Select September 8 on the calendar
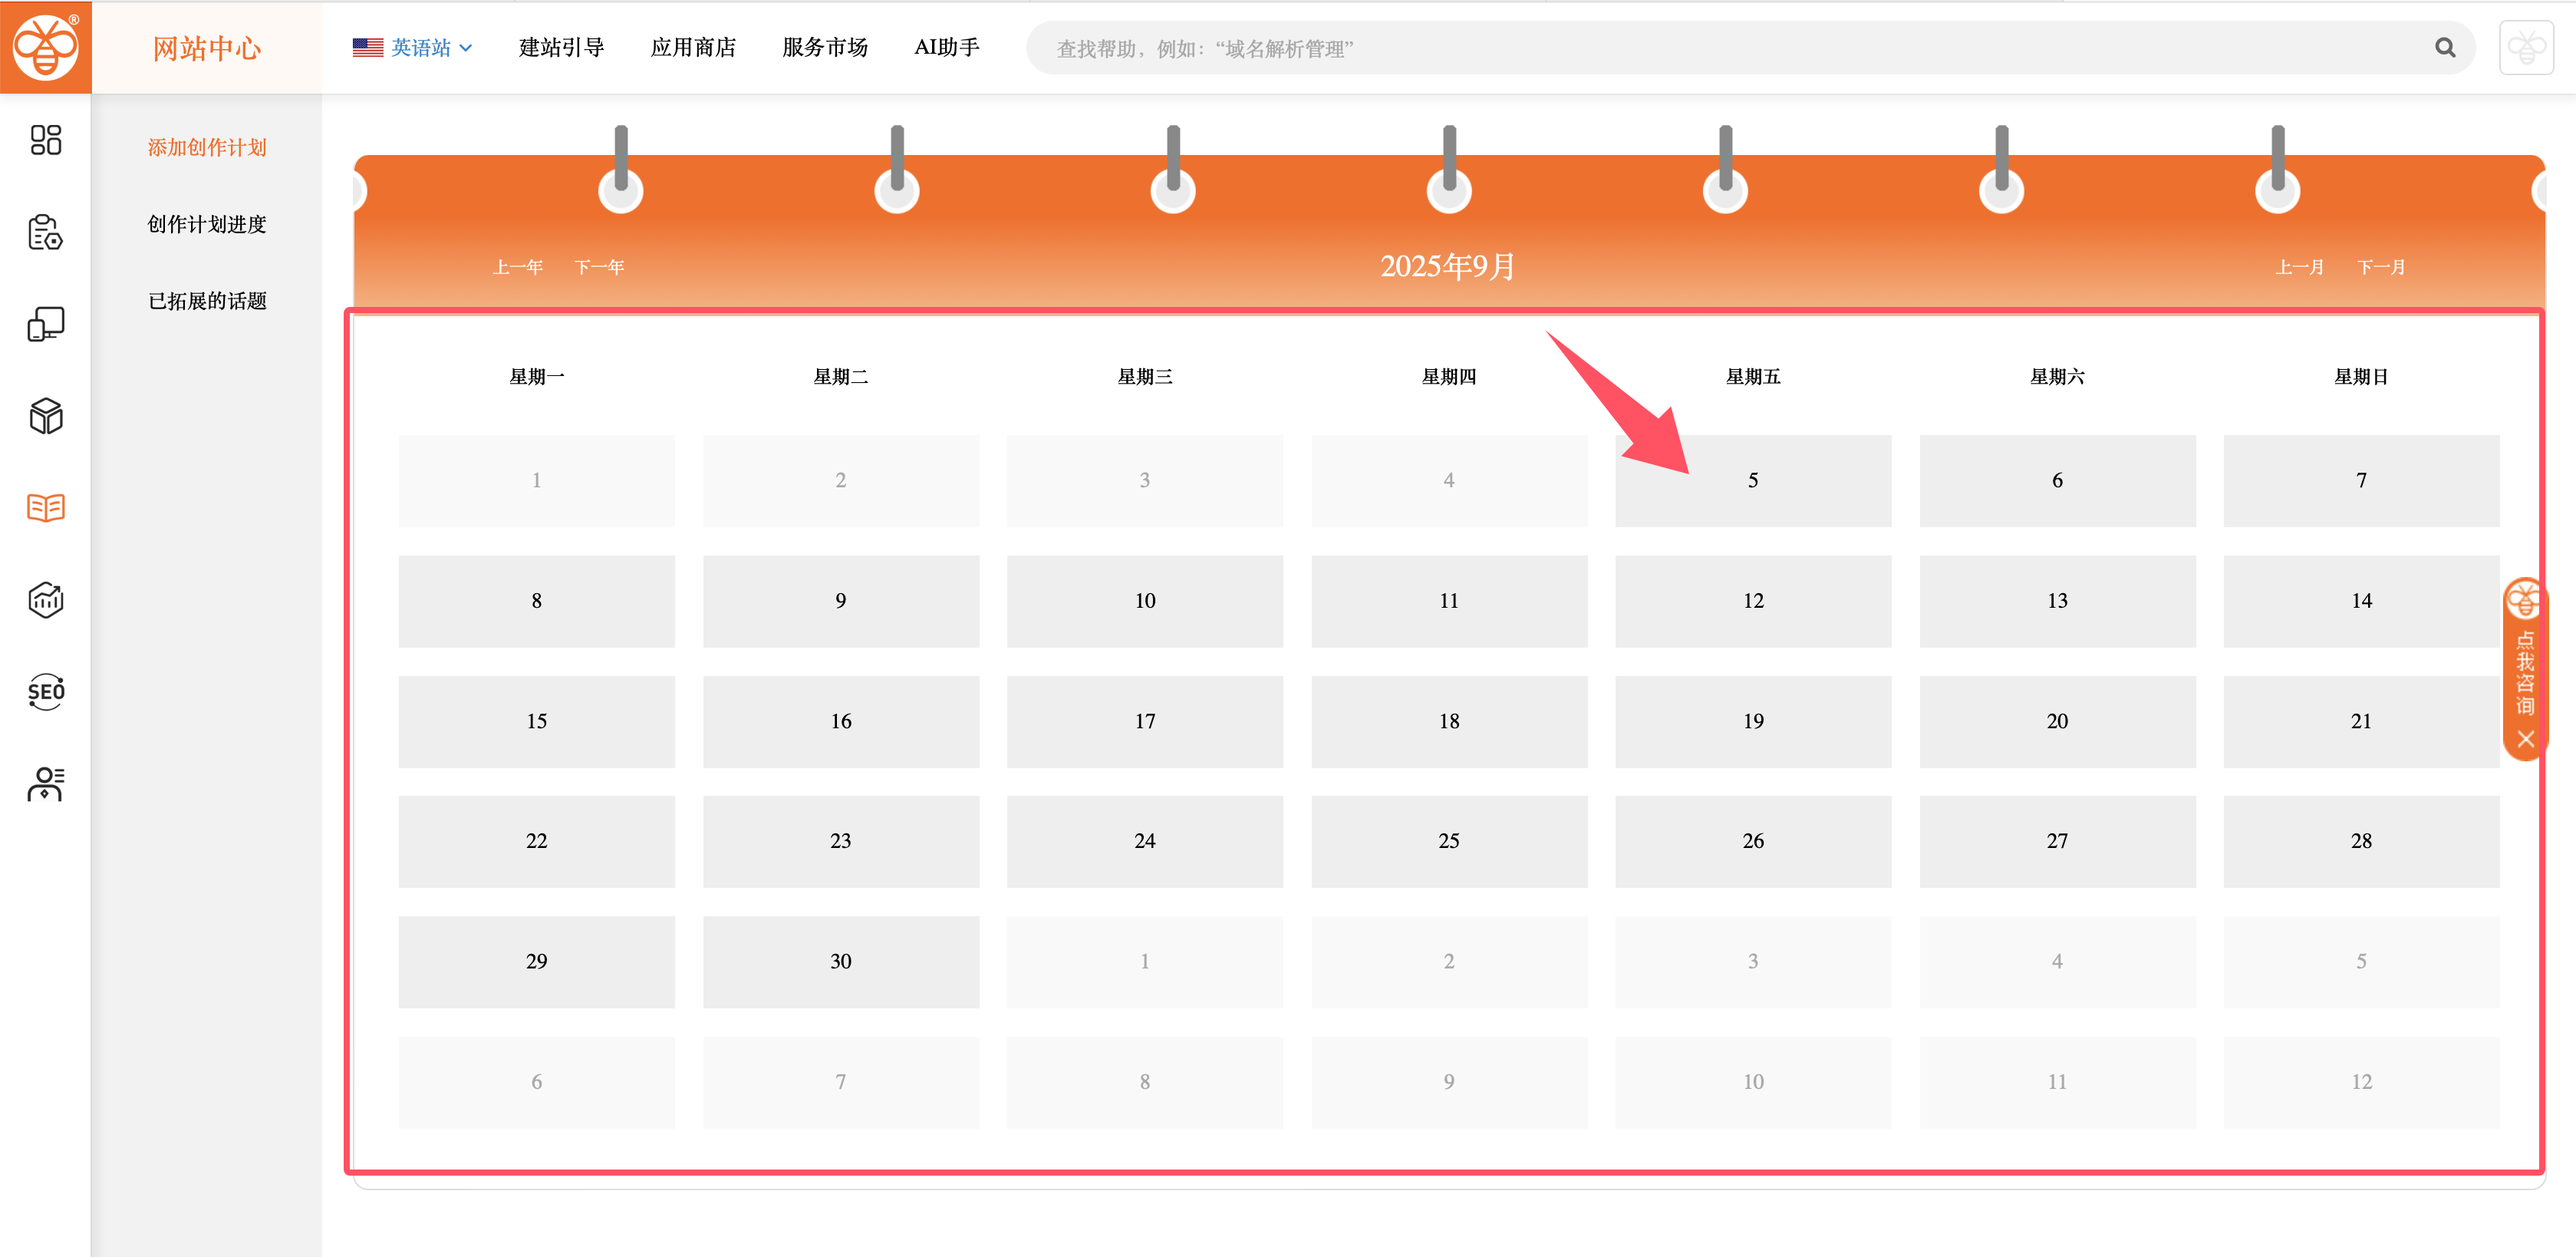This screenshot has width=2576, height=1257. (537, 601)
